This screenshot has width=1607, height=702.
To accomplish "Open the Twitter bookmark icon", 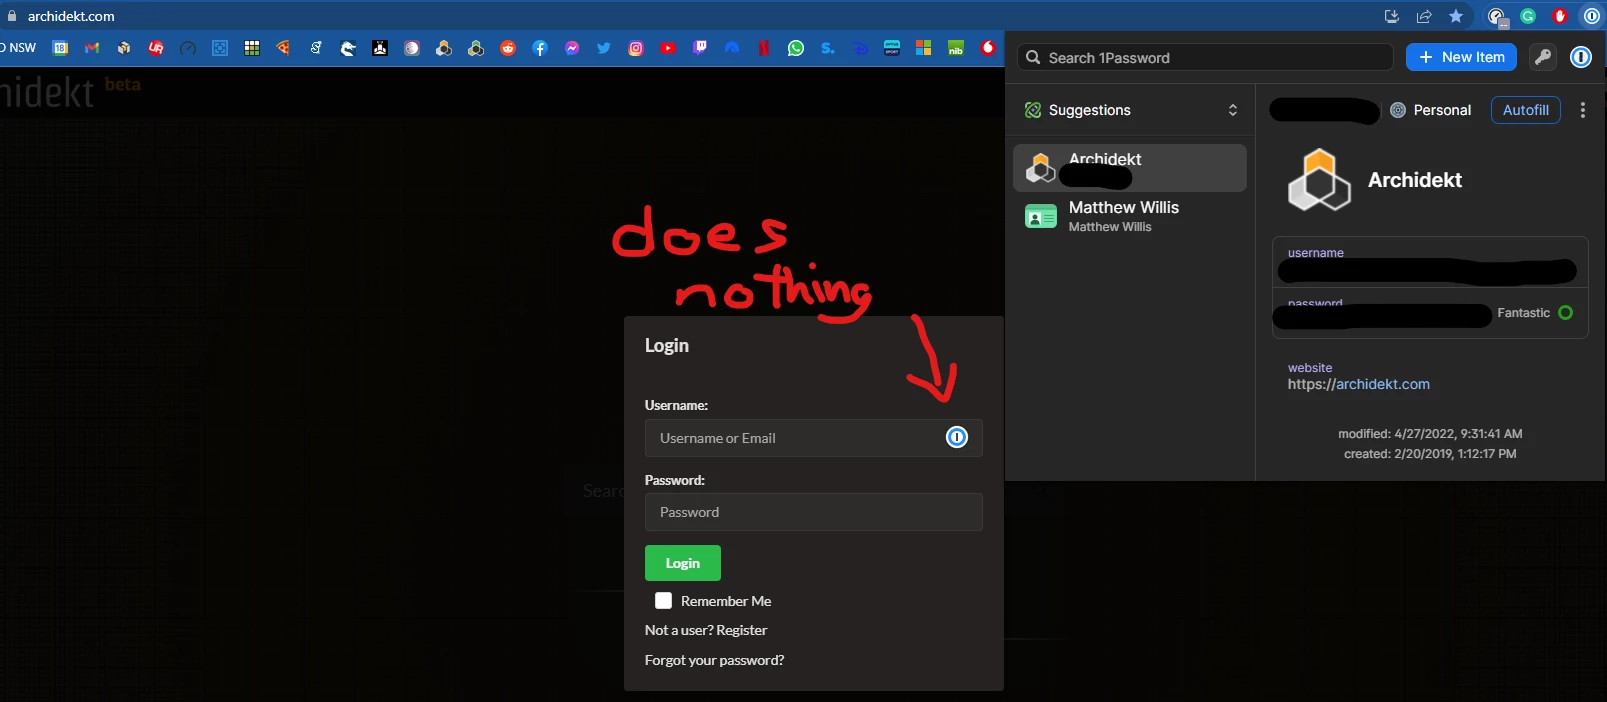I will pyautogui.click(x=604, y=48).
